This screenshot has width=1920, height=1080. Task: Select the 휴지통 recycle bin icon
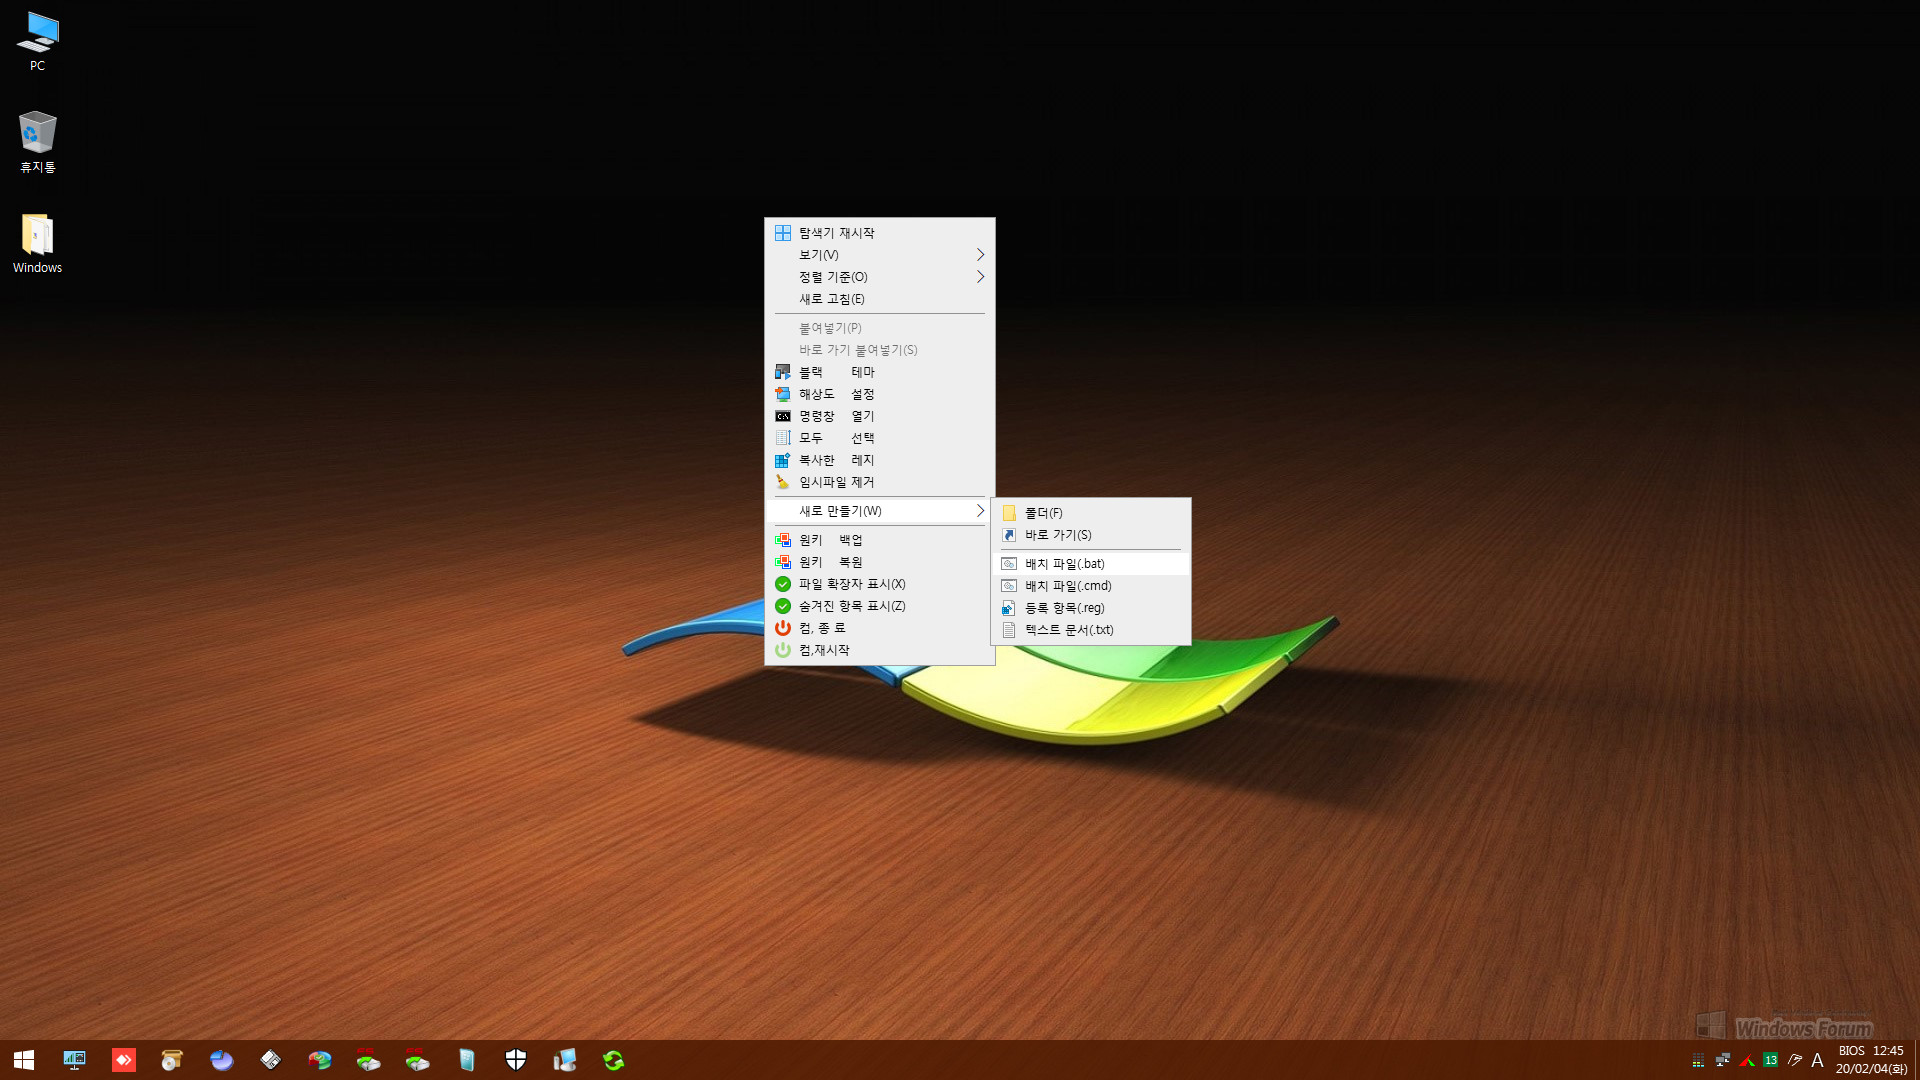point(37,142)
